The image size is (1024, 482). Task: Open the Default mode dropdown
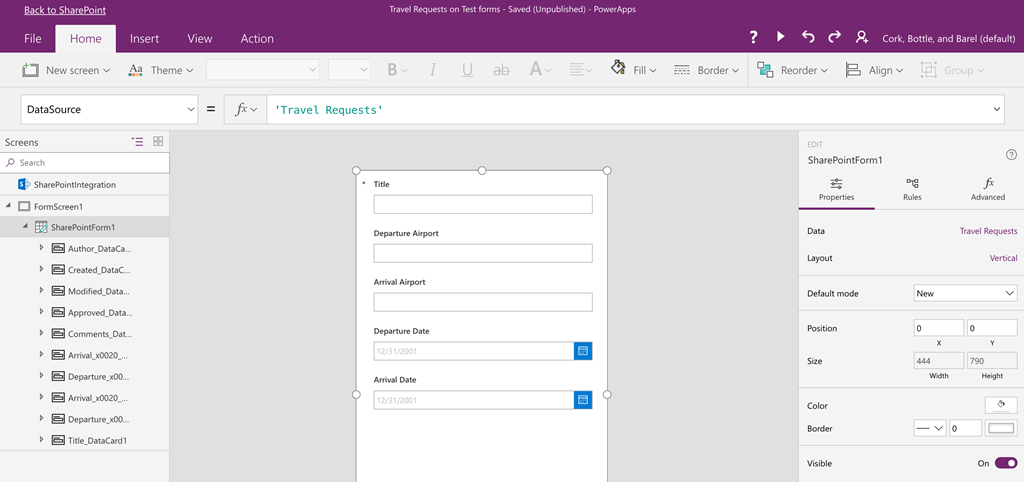click(965, 293)
